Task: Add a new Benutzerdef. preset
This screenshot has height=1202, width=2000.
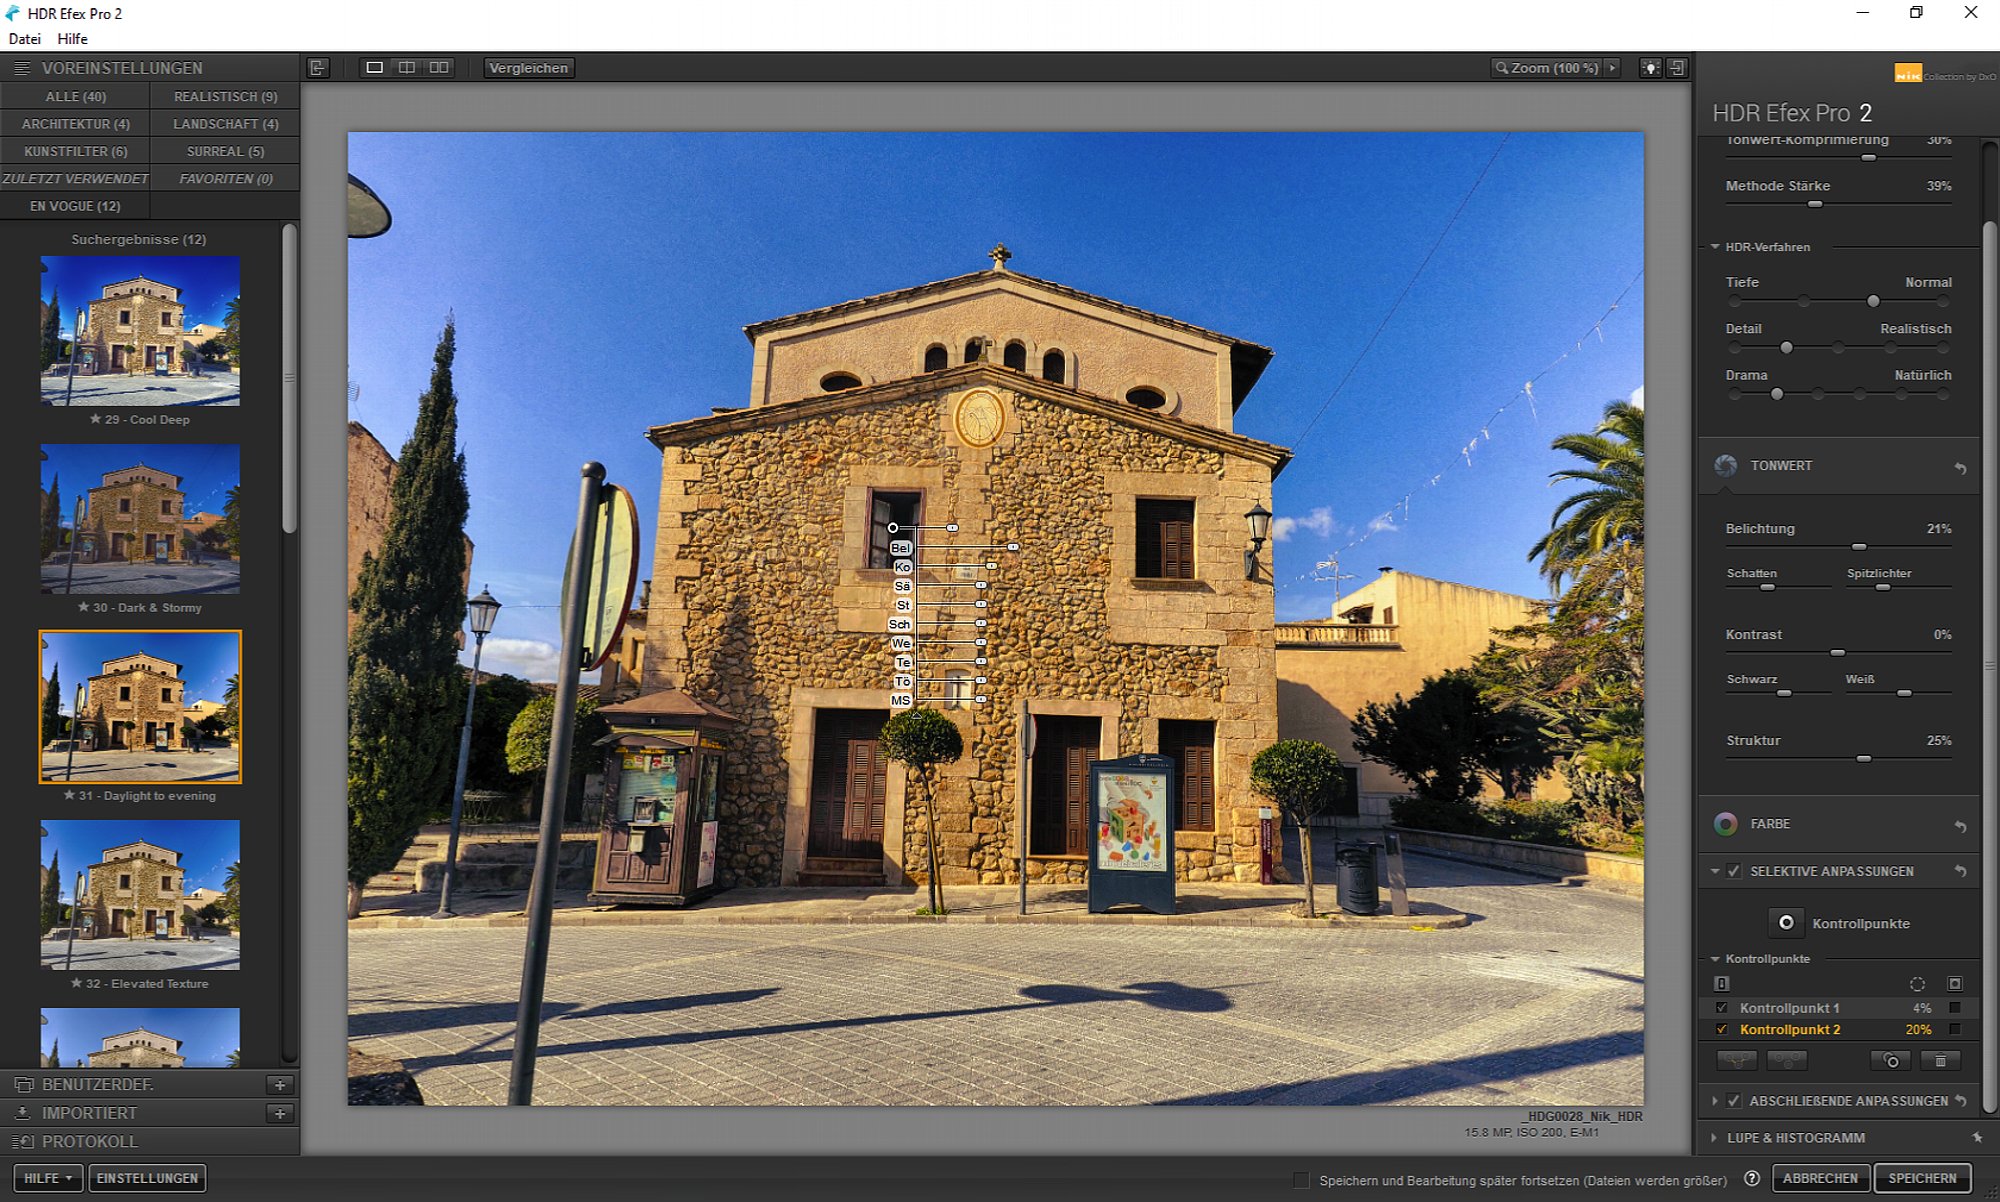Action: (280, 1085)
